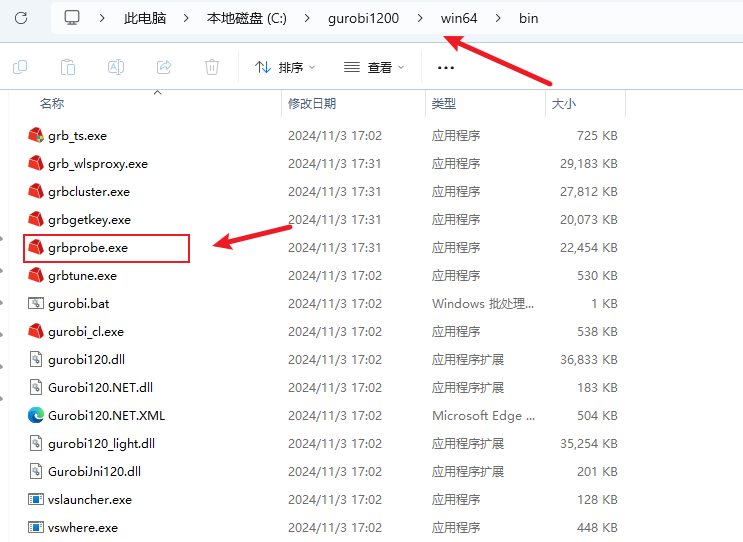Expand the chevron after 此电脑
Image resolution: width=743 pixels, height=542 pixels.
click(186, 18)
